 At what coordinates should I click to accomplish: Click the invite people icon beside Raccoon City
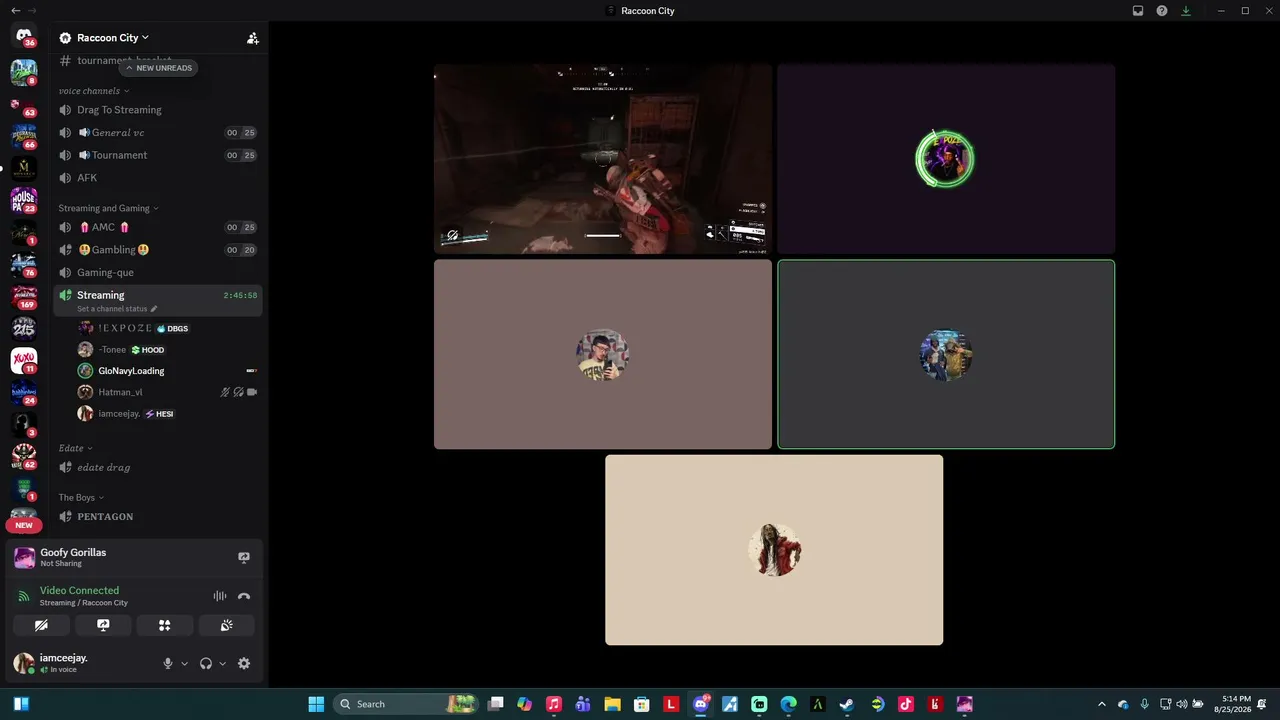click(x=253, y=38)
